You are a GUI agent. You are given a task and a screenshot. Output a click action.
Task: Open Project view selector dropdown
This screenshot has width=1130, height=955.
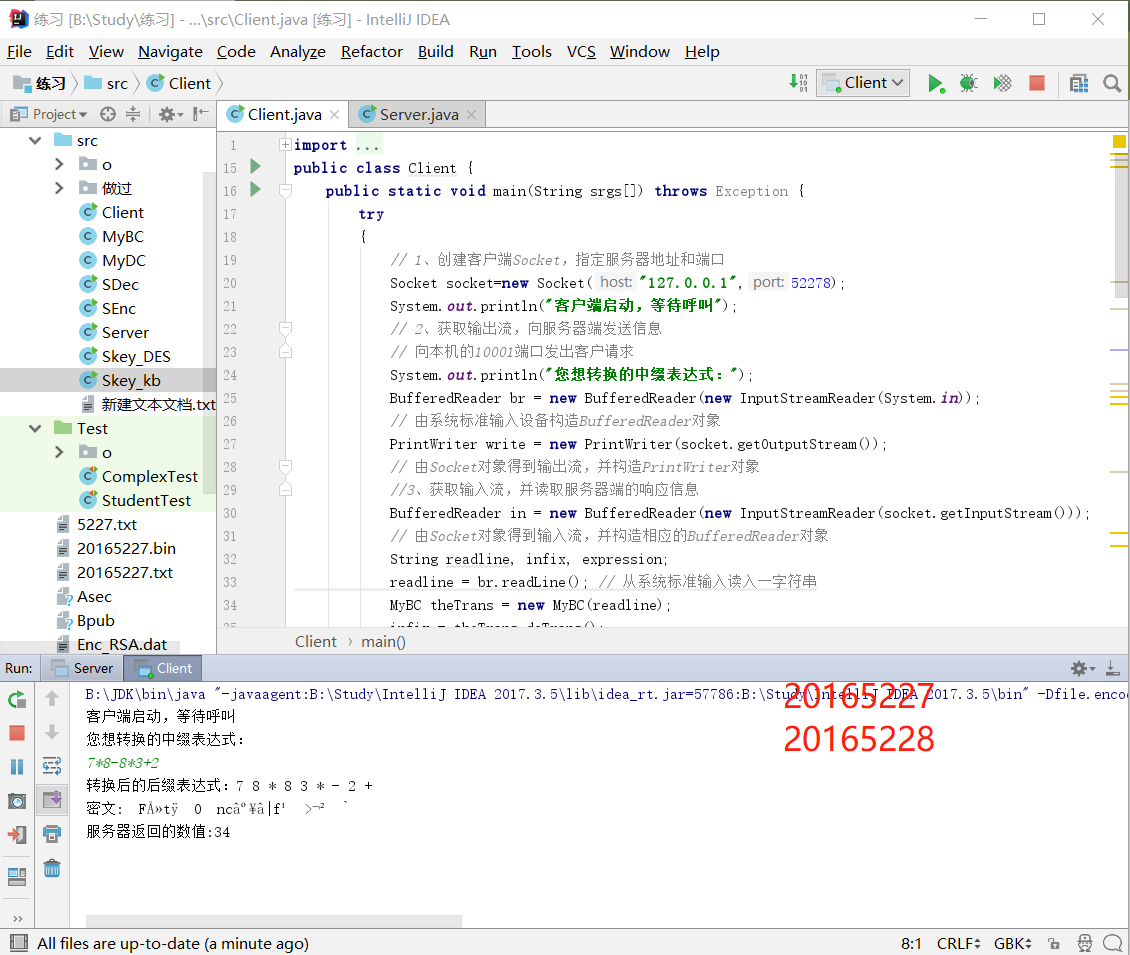49,114
